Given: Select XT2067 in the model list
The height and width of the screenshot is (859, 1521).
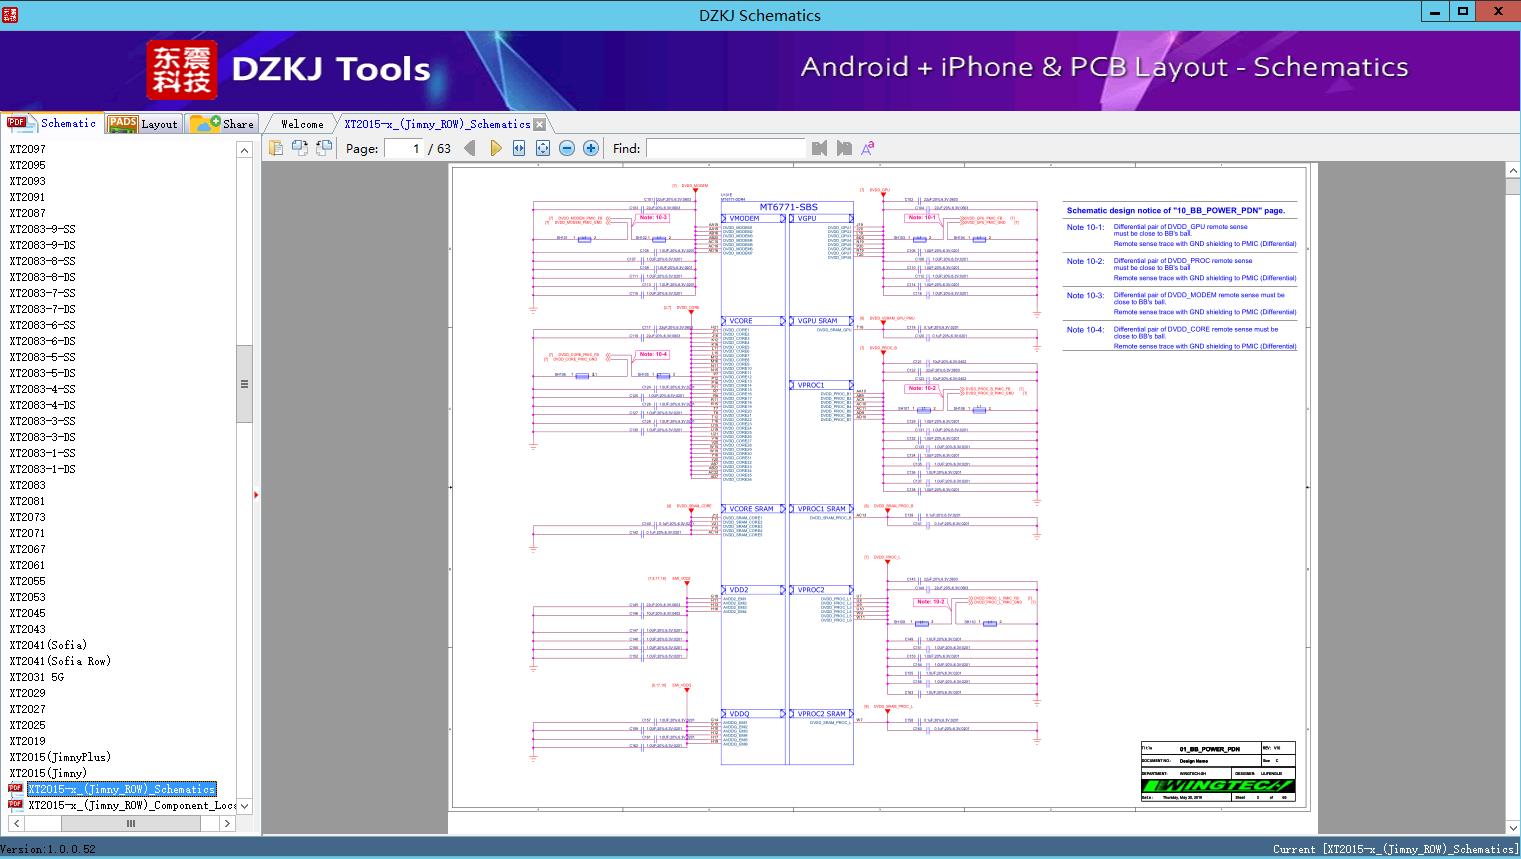Looking at the screenshot, I should [28, 549].
